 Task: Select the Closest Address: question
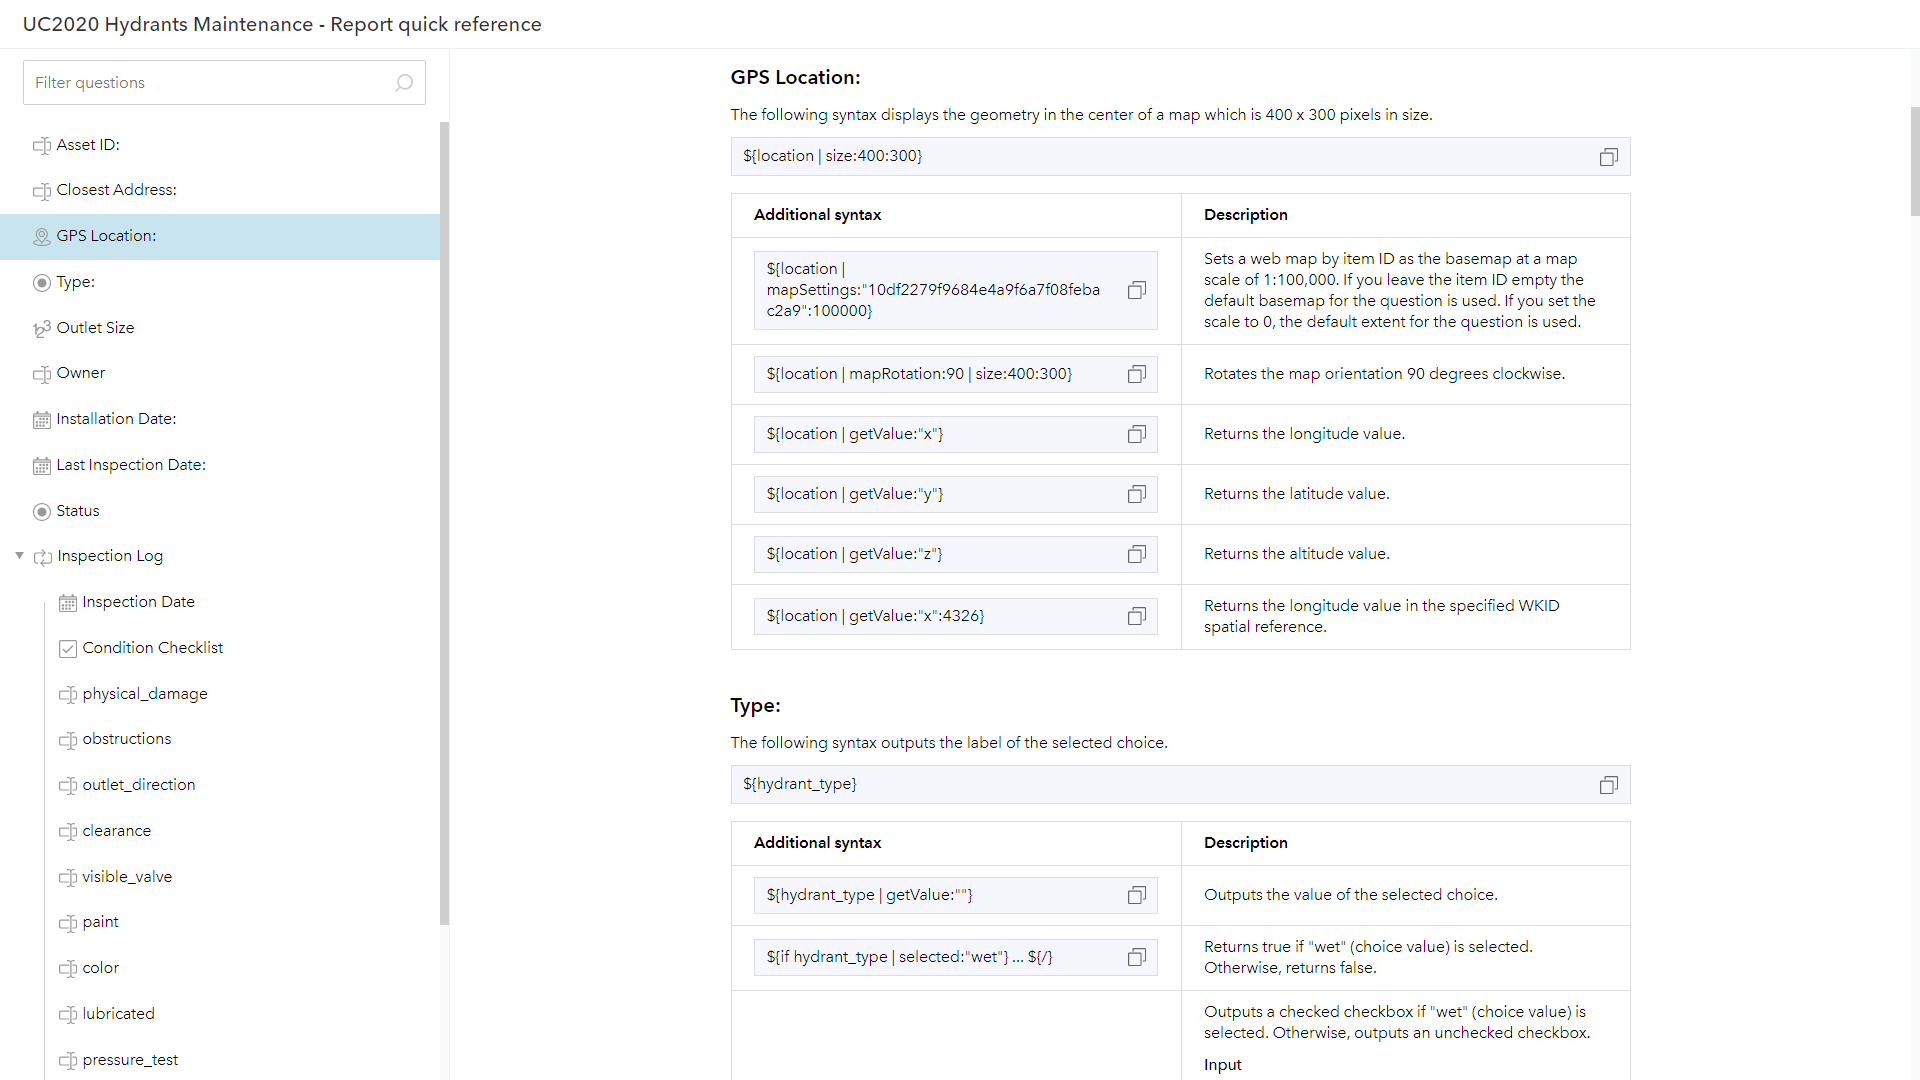pyautogui.click(x=220, y=190)
